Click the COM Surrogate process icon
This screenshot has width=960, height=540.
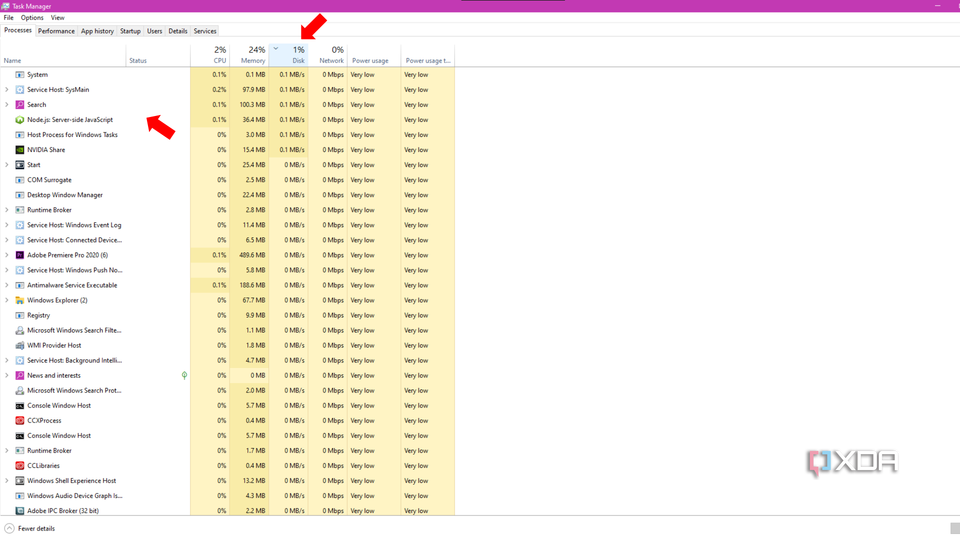20,180
